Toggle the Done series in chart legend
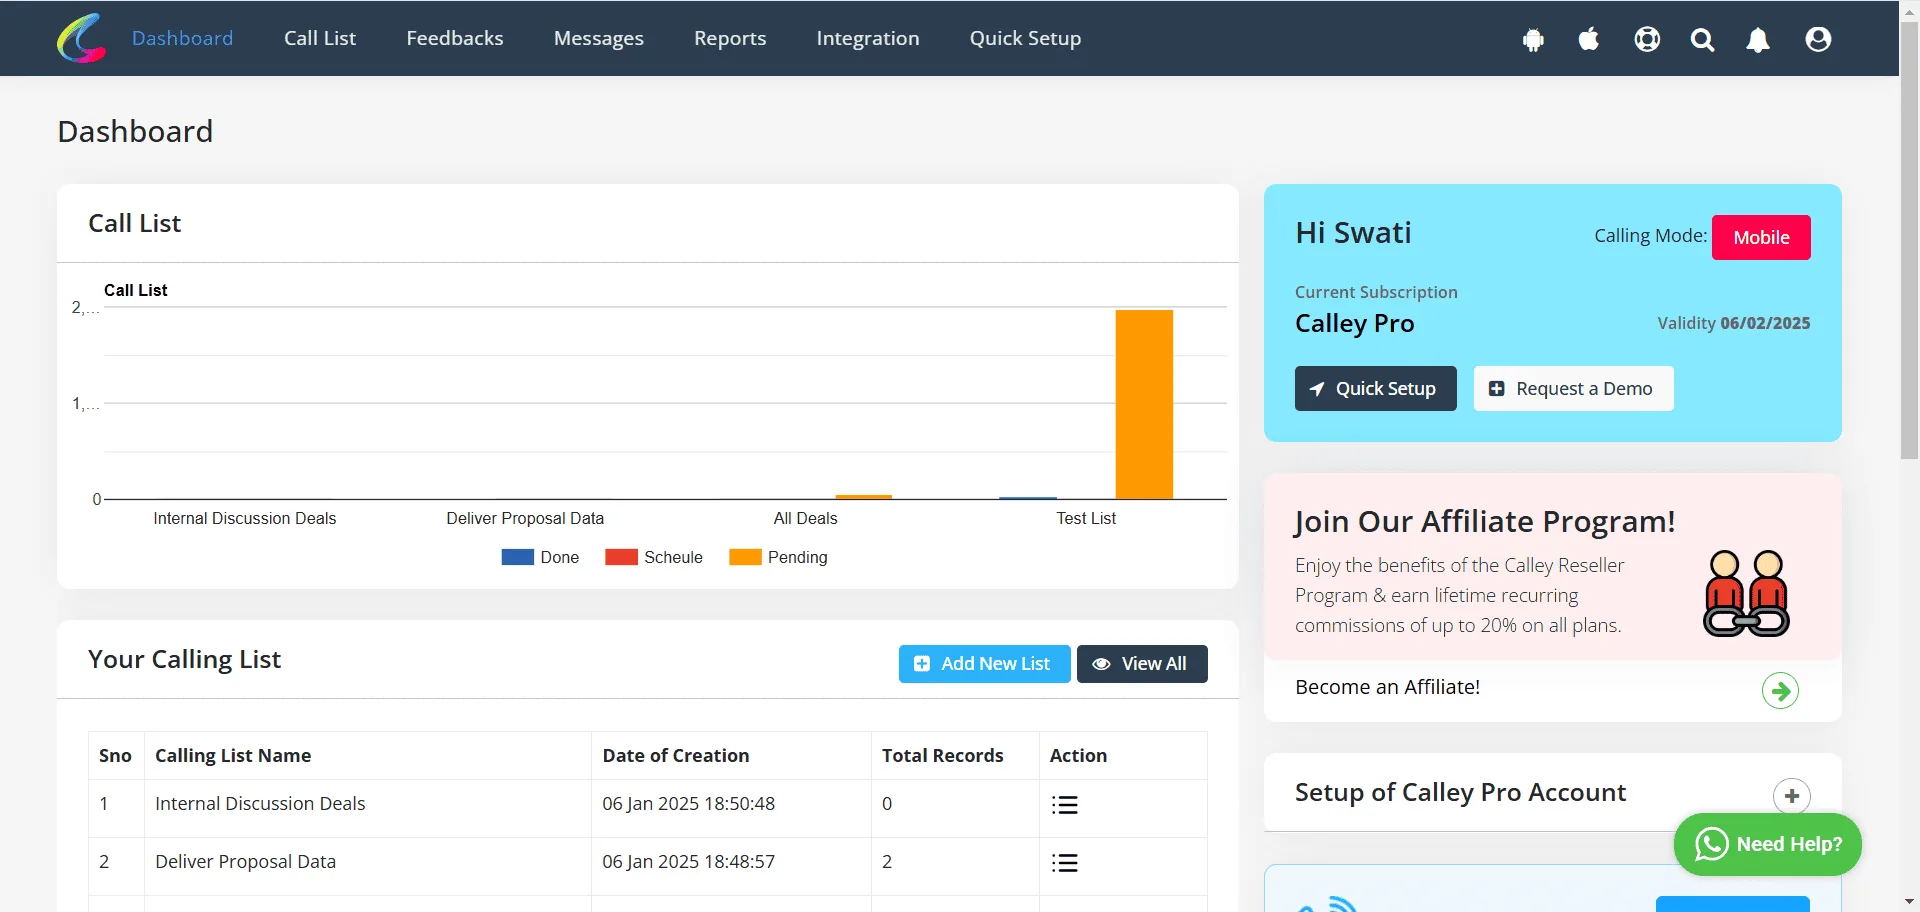Screen dimensions: 1920x912 point(540,557)
